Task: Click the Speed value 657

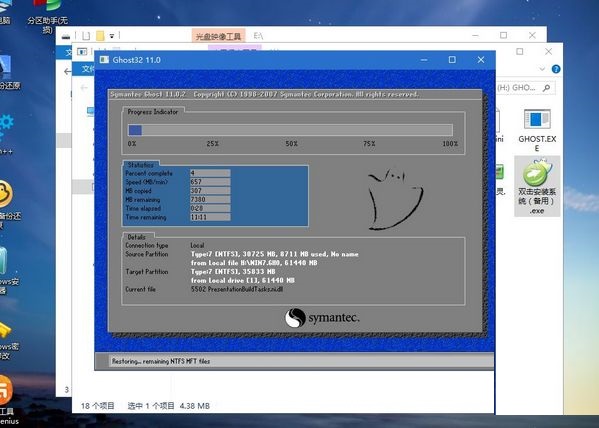Action: 210,182
